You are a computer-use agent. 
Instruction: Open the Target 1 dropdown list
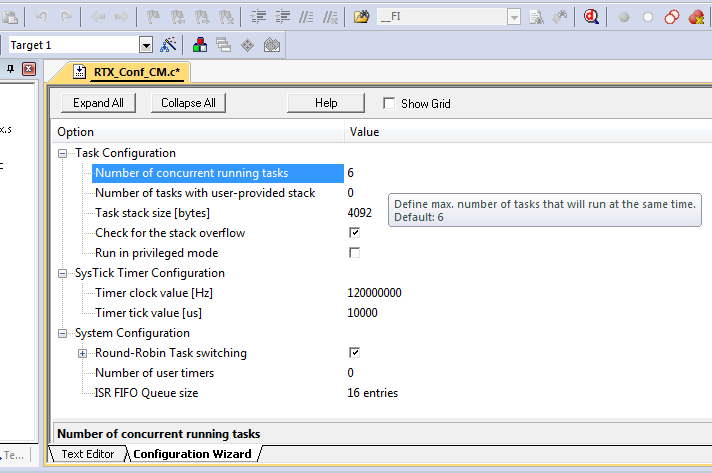[146, 45]
